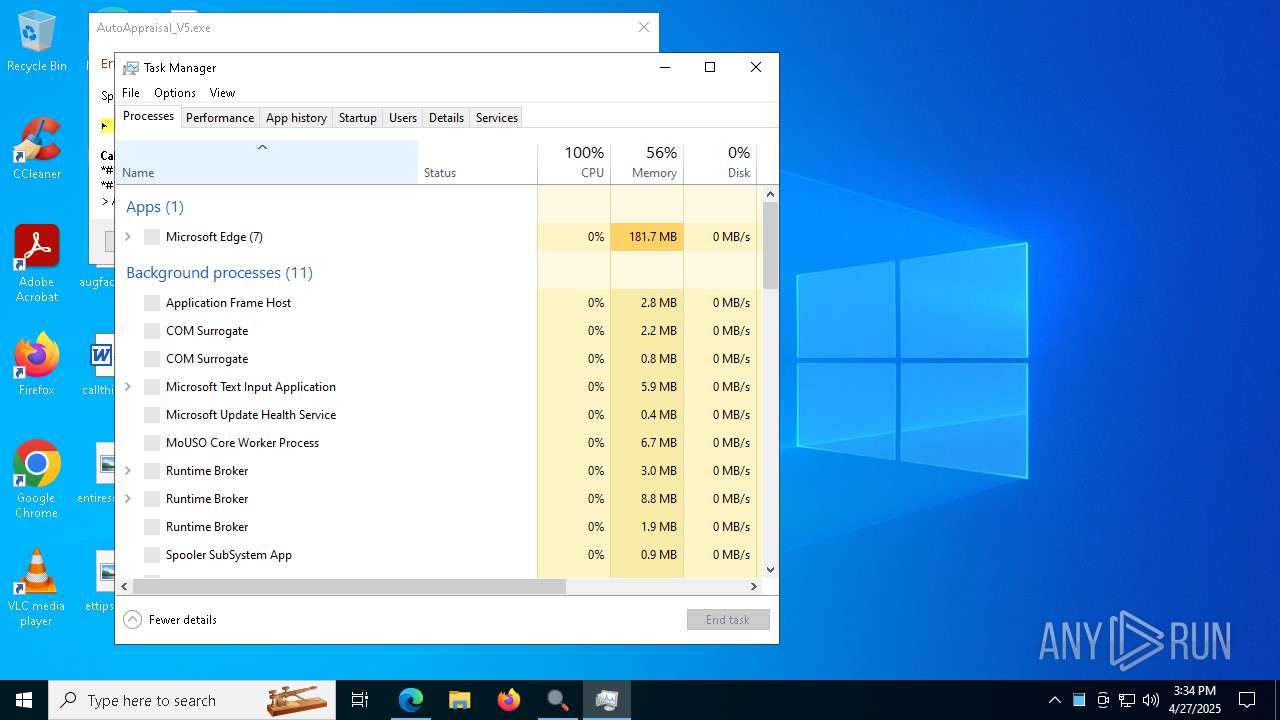
Task: Select the Processes tab
Action: coord(148,116)
